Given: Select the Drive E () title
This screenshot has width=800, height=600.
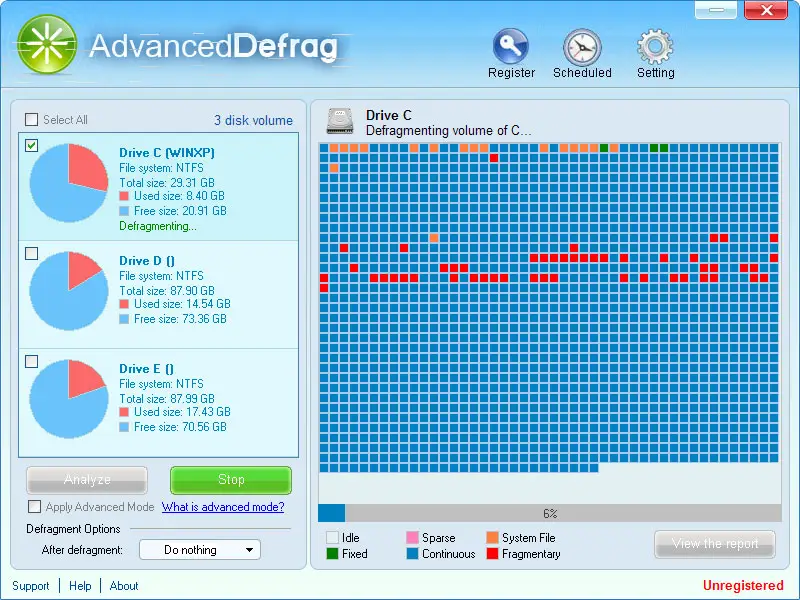Looking at the screenshot, I should 146,369.
